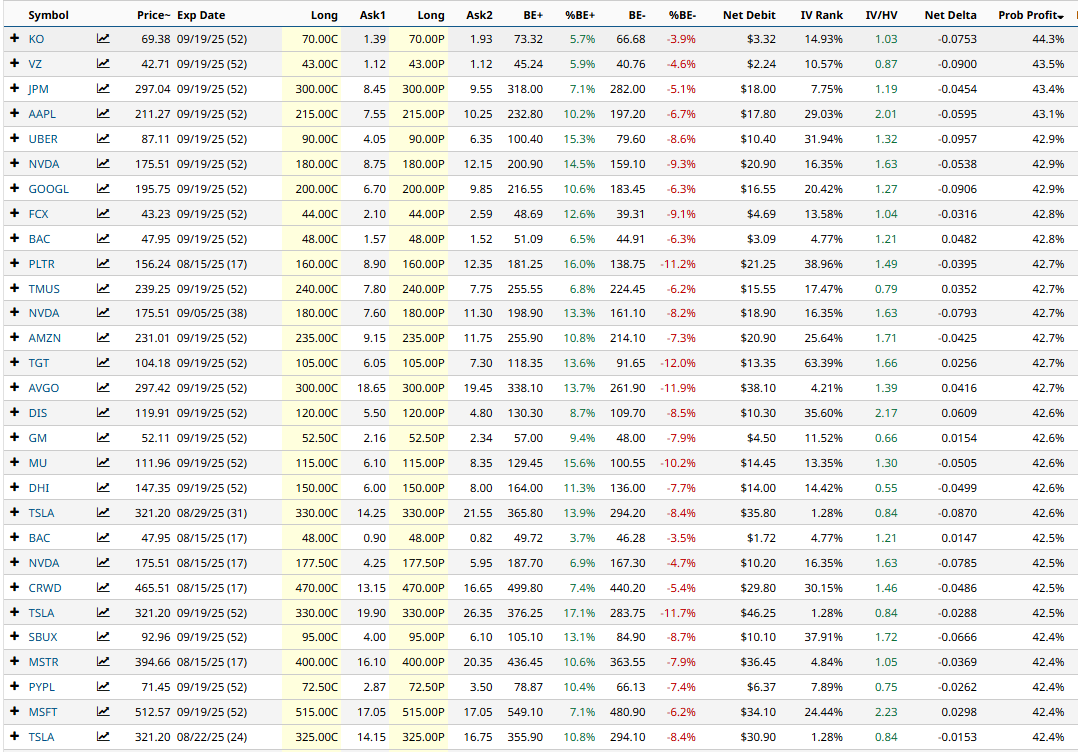The image size is (1078, 752).
Task: Show GM chart icon
Action: (x=103, y=438)
